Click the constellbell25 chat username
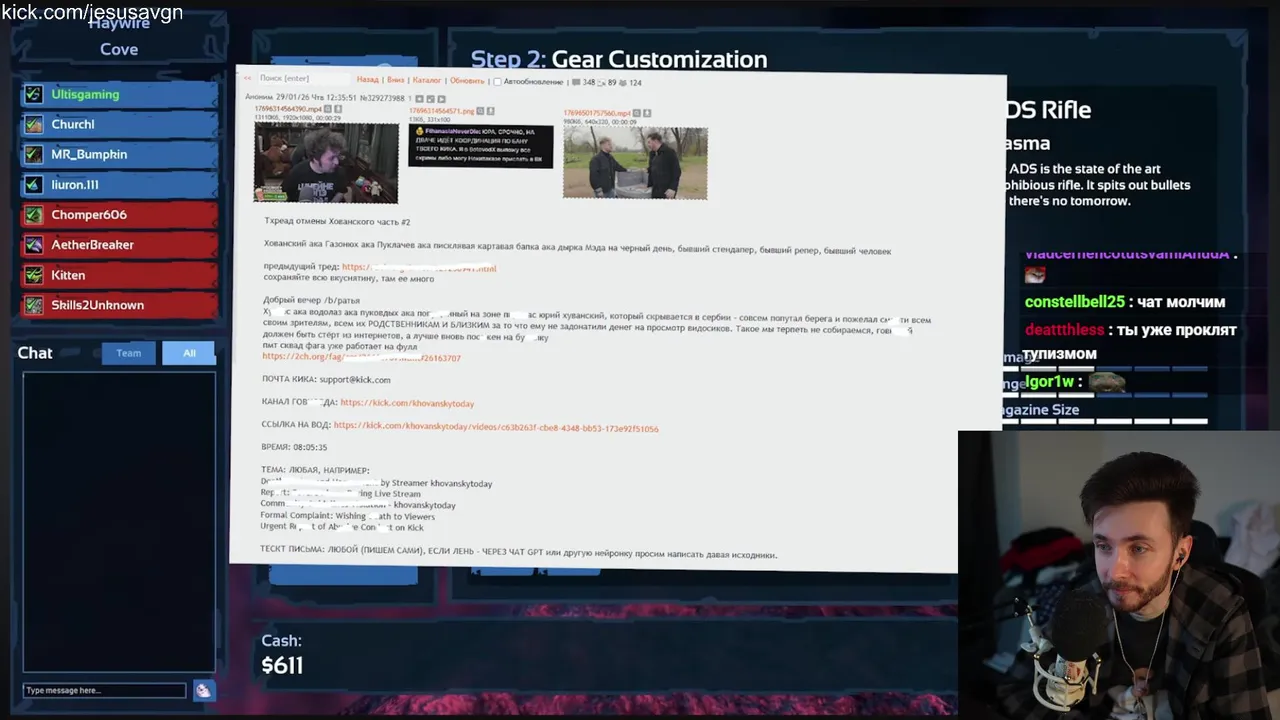Viewport: 1280px width, 720px height. pos(1075,302)
